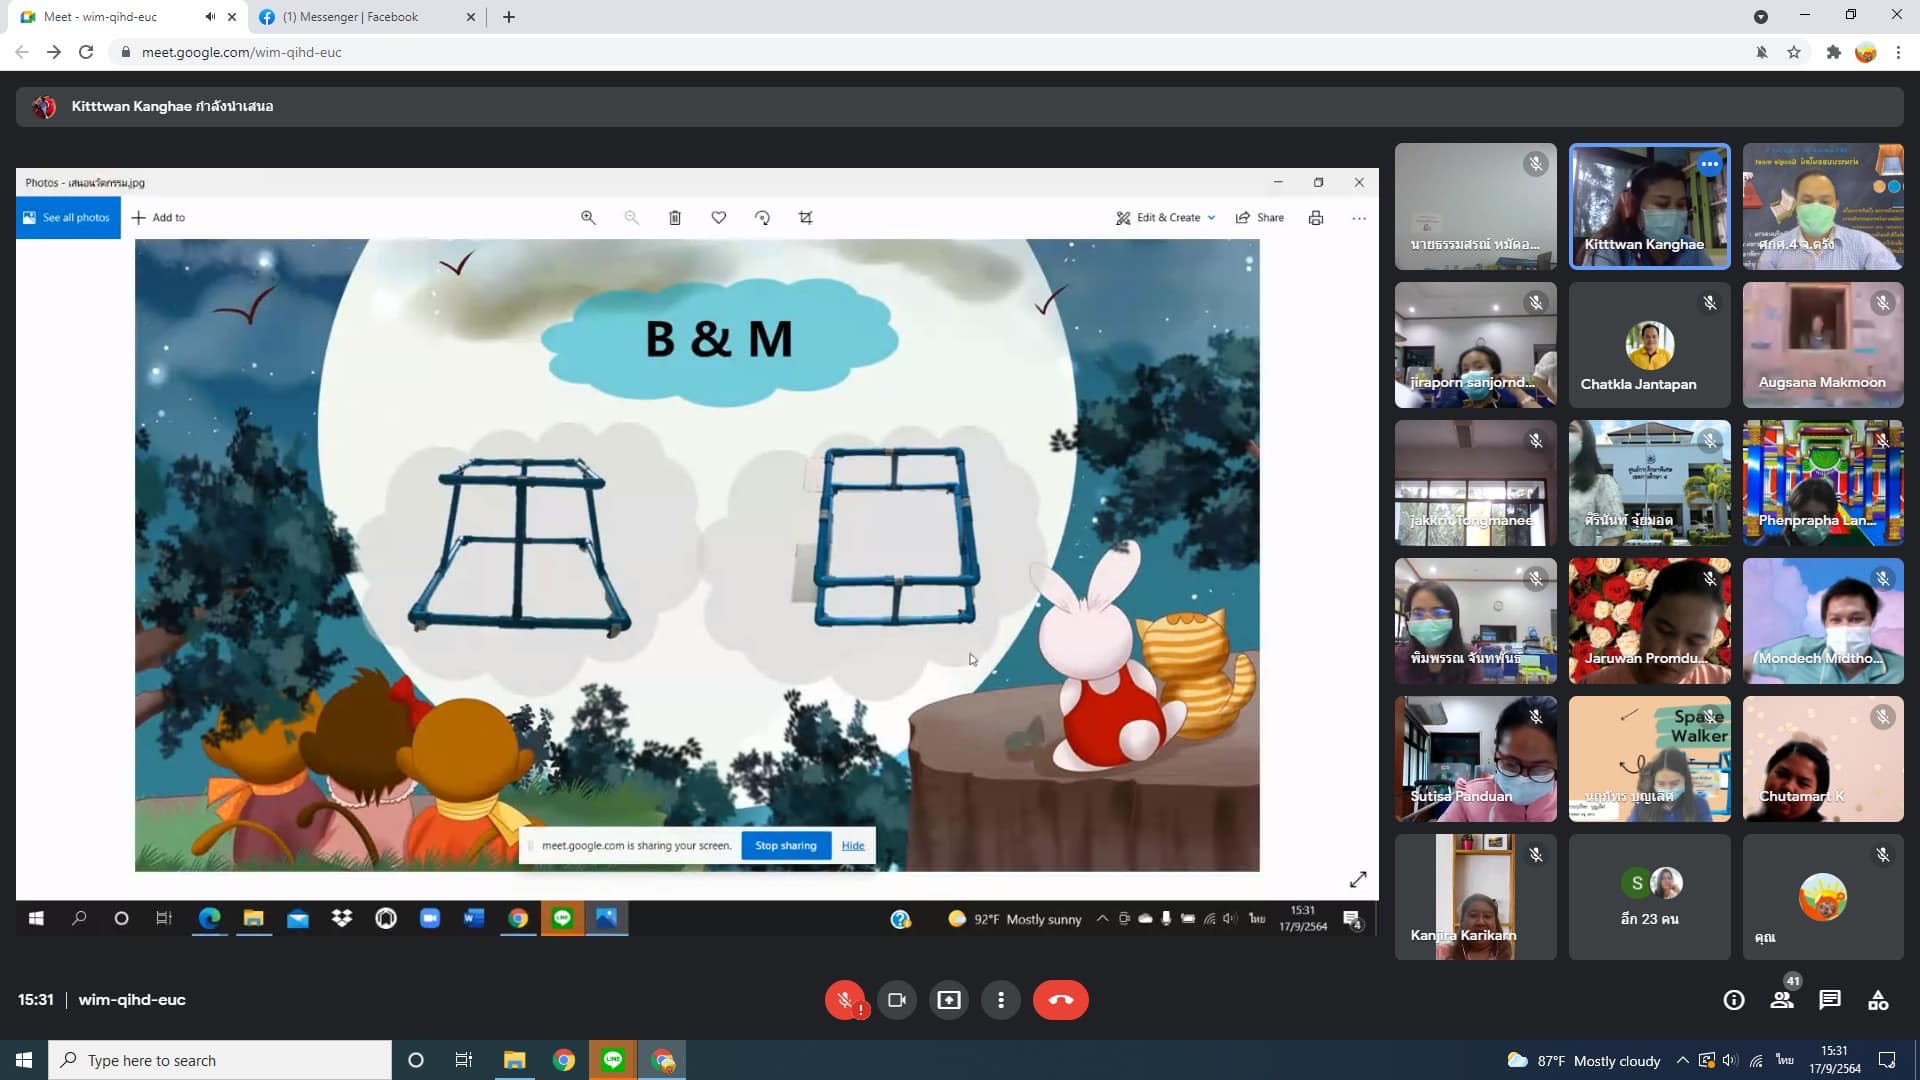Click Share in Photos toolbar
The image size is (1920, 1080).
click(1260, 217)
